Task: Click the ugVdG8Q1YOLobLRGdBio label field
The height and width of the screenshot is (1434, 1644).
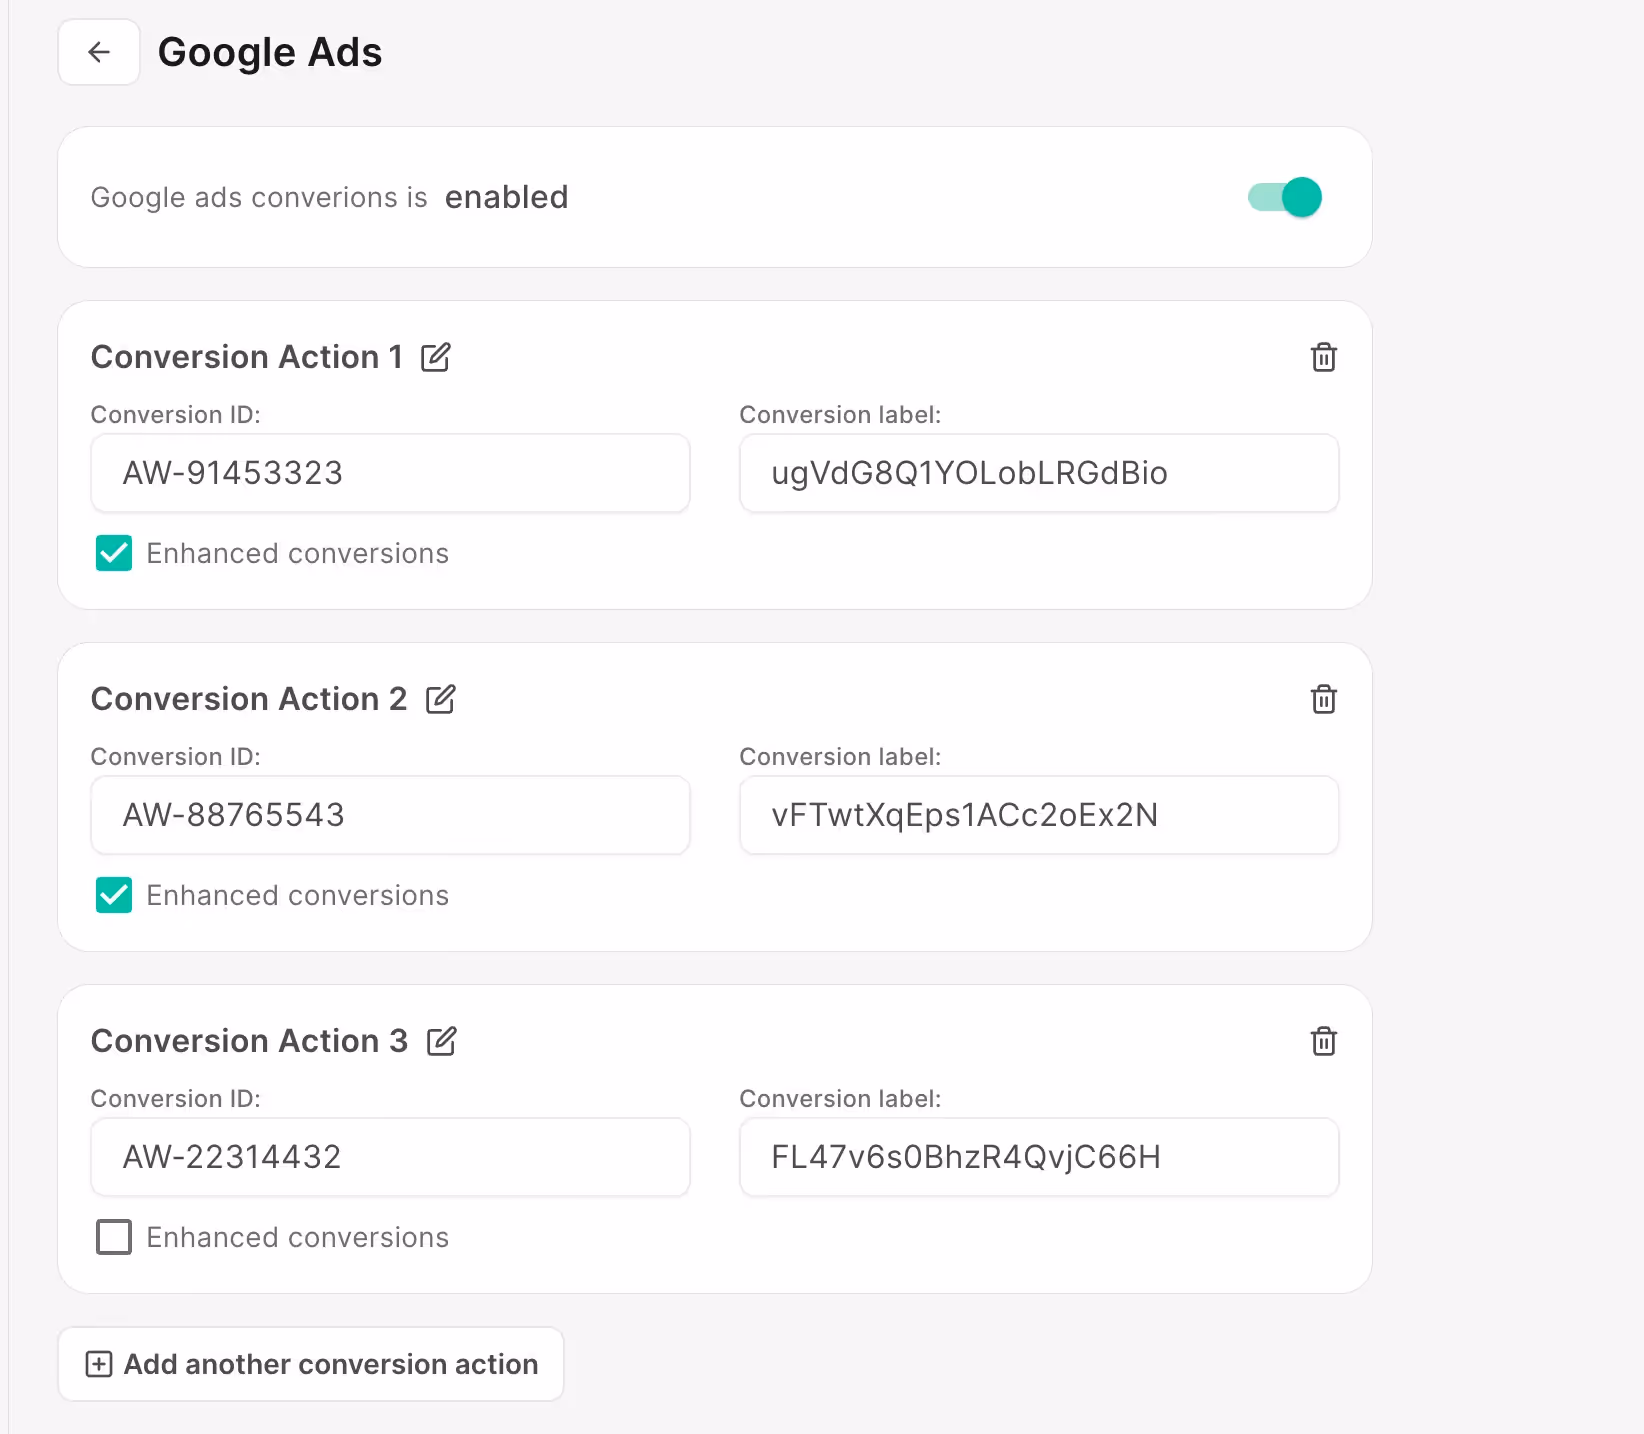Action: (1039, 473)
